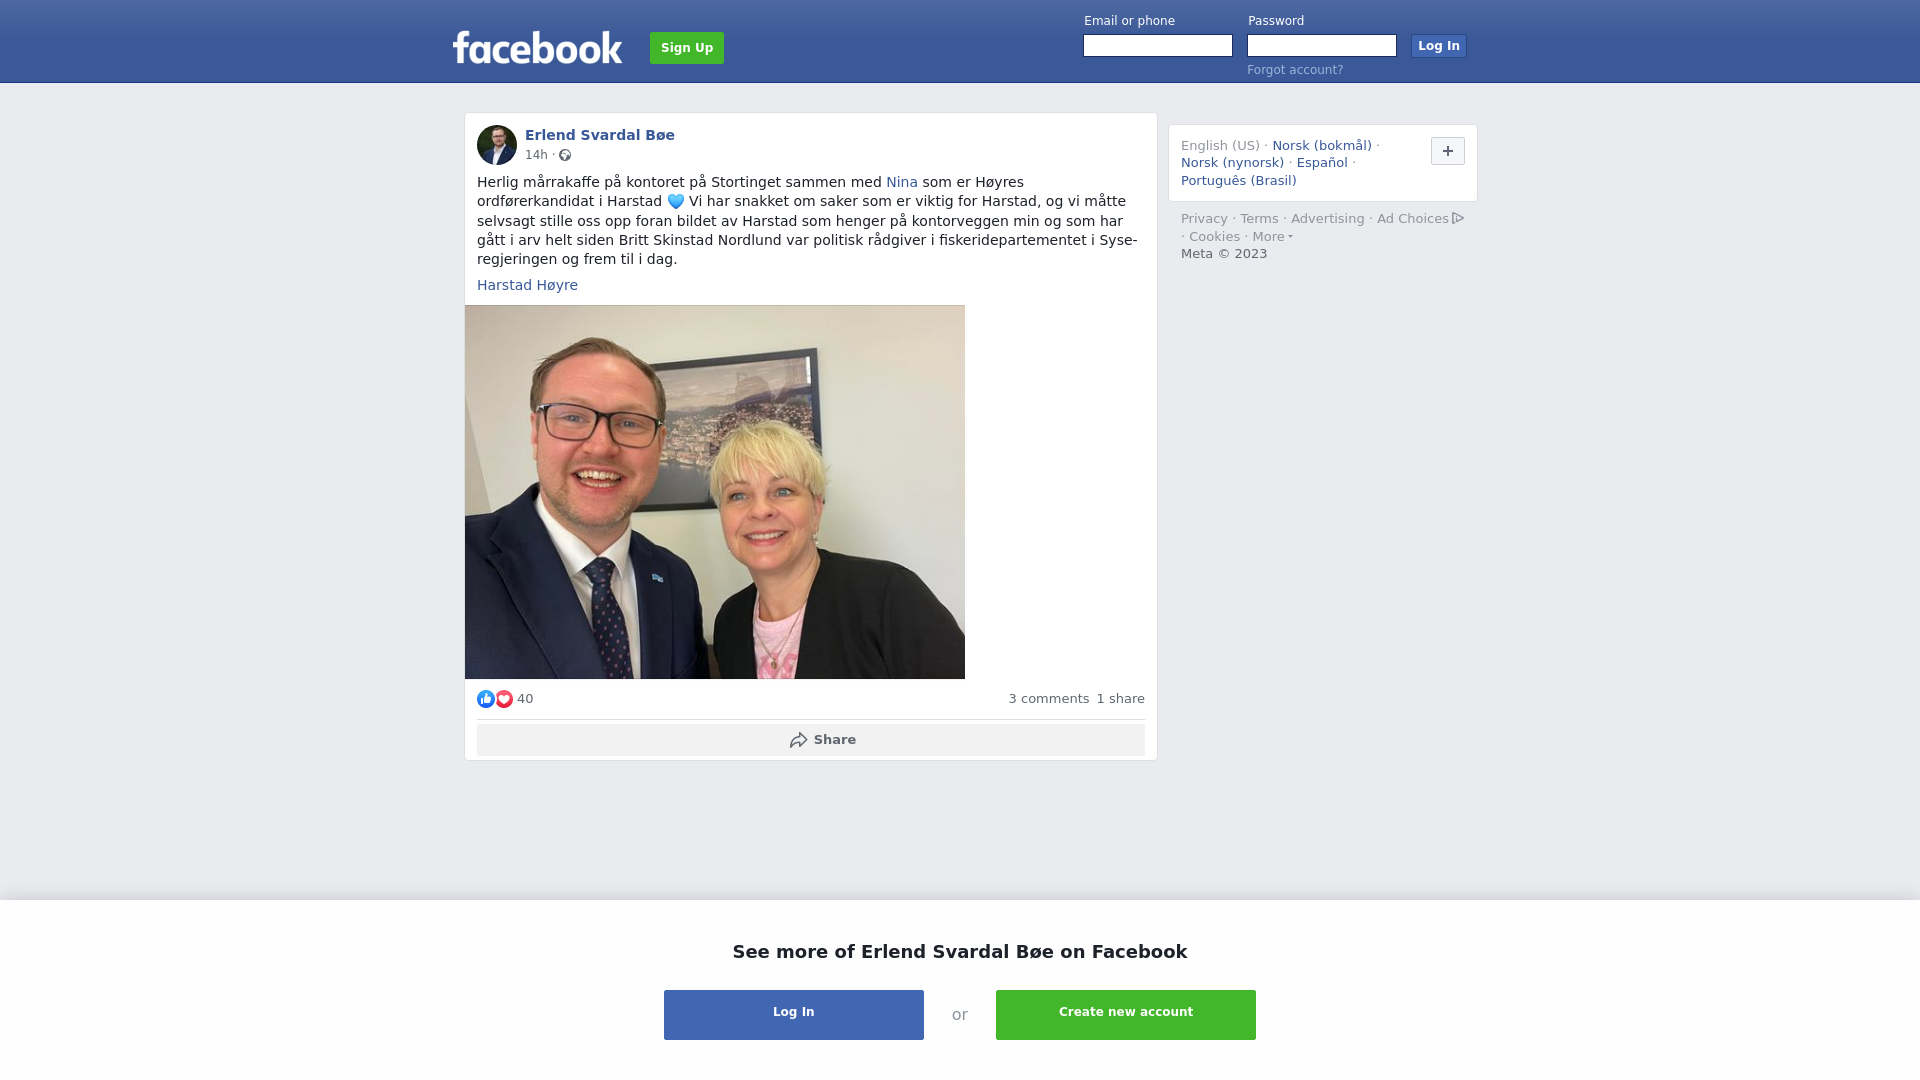The image size is (1920, 1080).
Task: Click the Like reaction icon
Action: (x=486, y=699)
